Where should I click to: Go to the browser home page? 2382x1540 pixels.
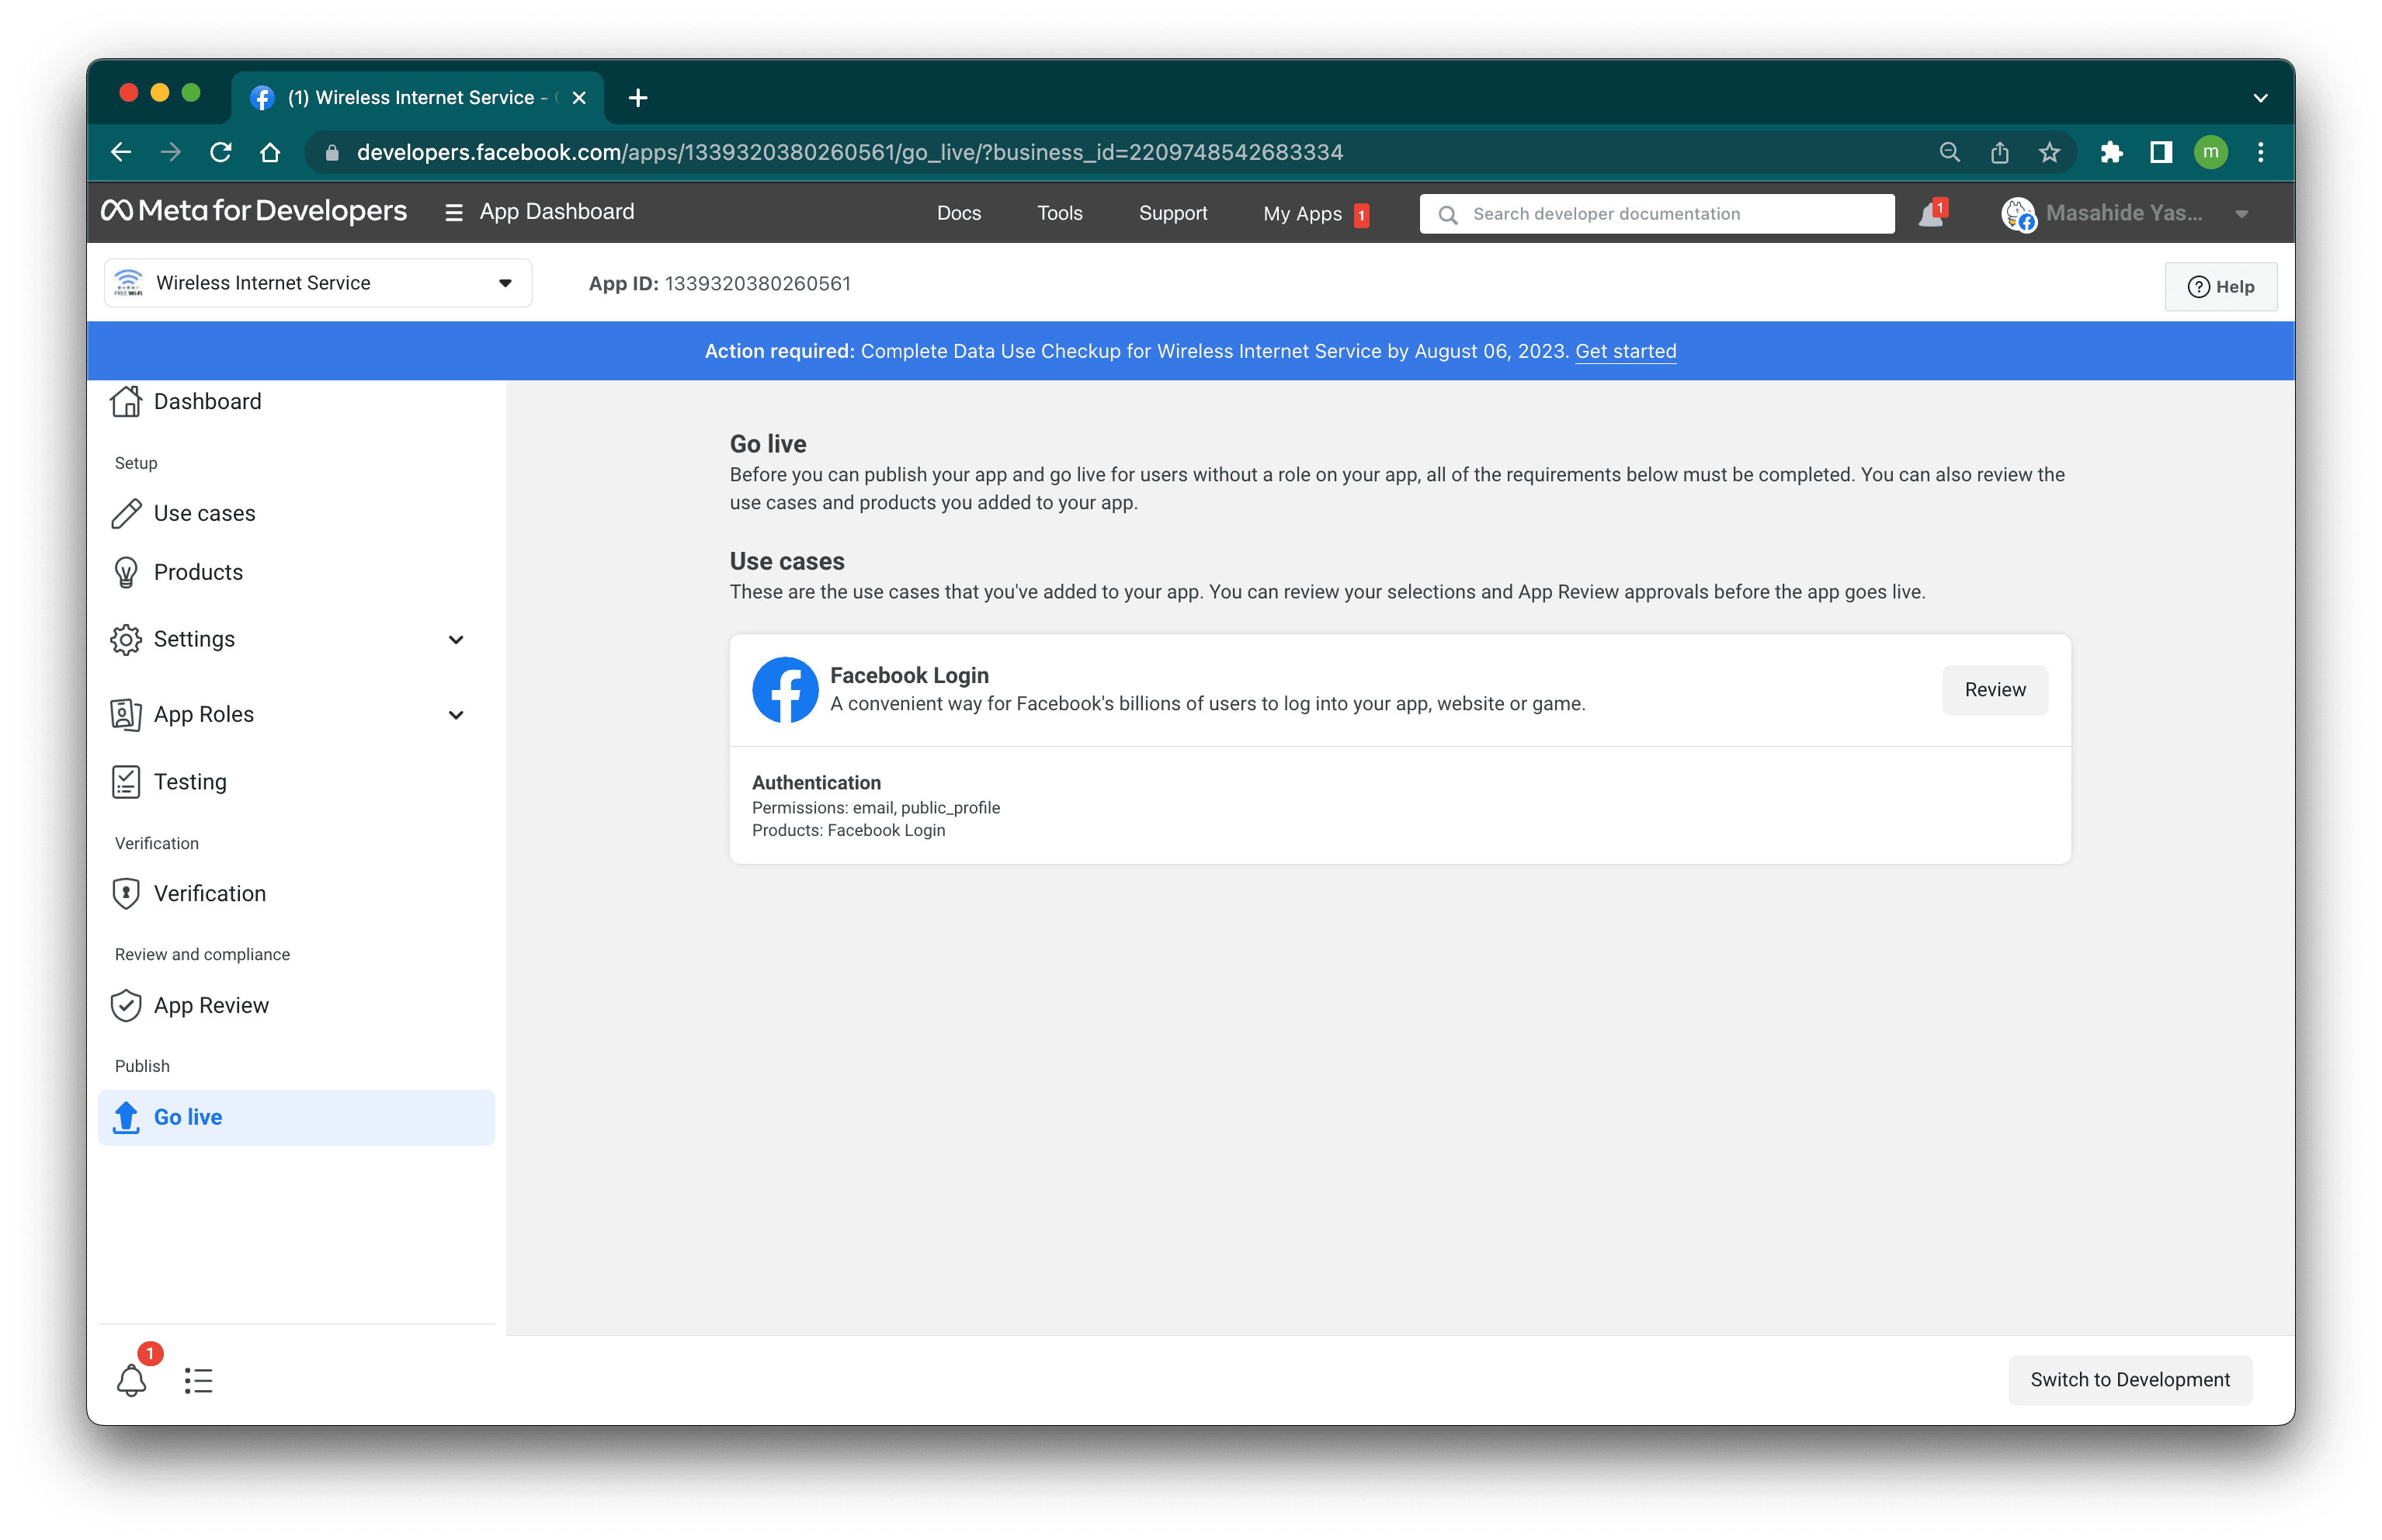coord(270,152)
